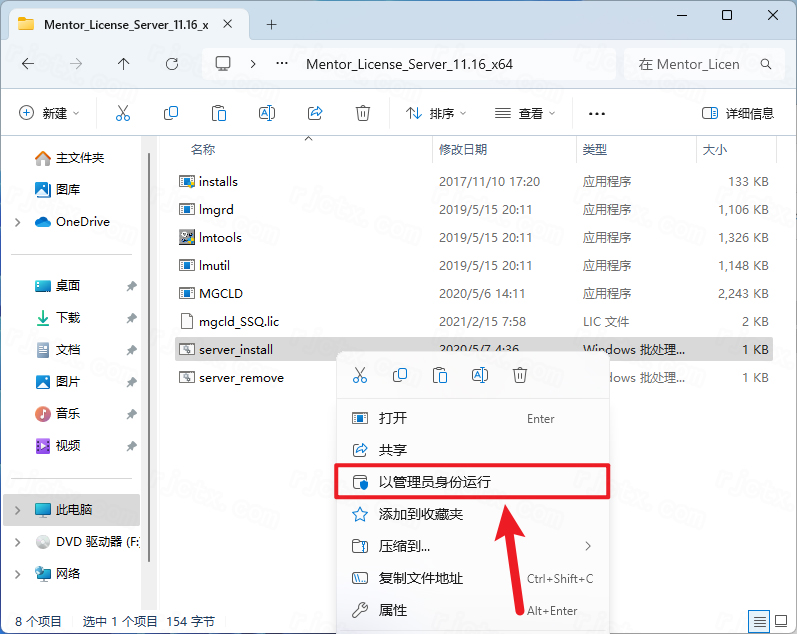This screenshot has width=797, height=634.
Task: Click the Rename icon in the context menu
Action: [480, 375]
